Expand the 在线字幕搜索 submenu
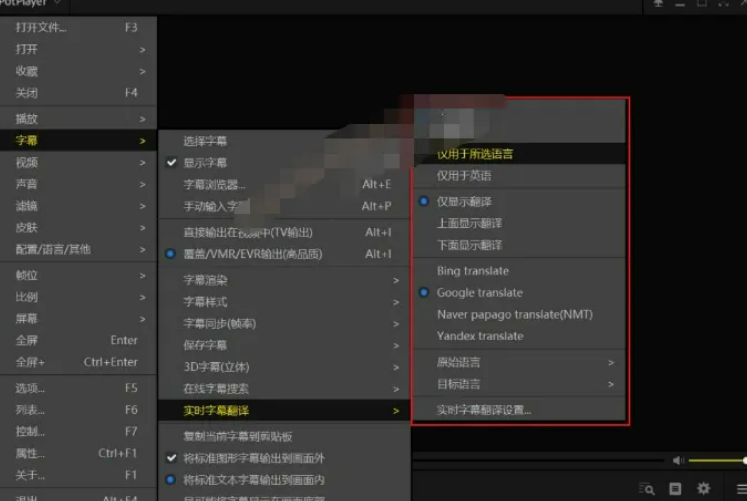Viewport: 747px width, 501px height. 284,389
